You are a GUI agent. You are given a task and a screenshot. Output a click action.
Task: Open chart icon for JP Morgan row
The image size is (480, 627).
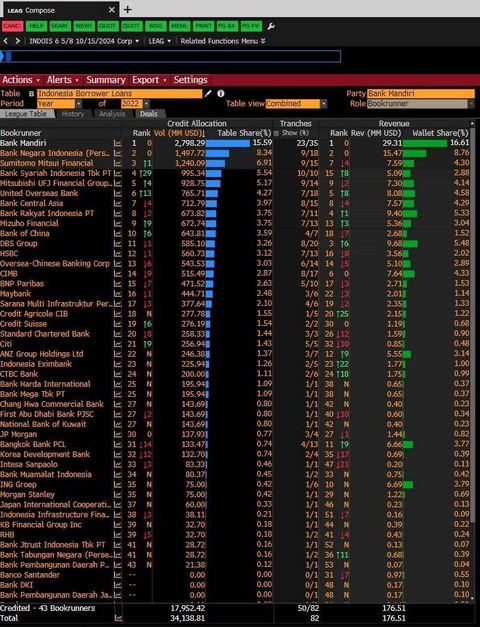click(118, 434)
